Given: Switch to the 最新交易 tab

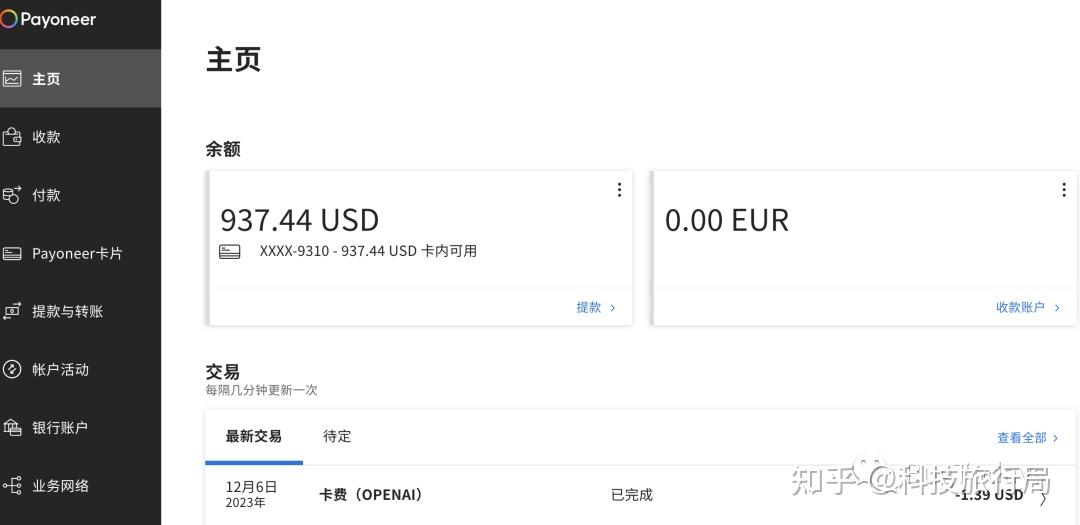Looking at the screenshot, I should pyautogui.click(x=253, y=436).
